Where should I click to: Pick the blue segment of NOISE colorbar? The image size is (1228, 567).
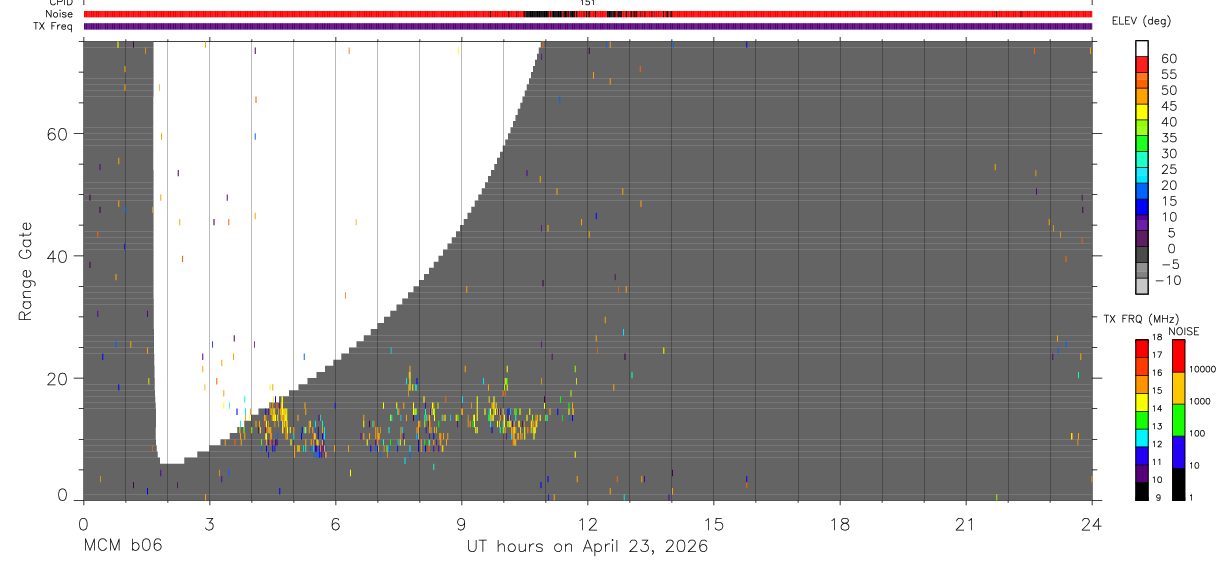pyautogui.click(x=1178, y=452)
